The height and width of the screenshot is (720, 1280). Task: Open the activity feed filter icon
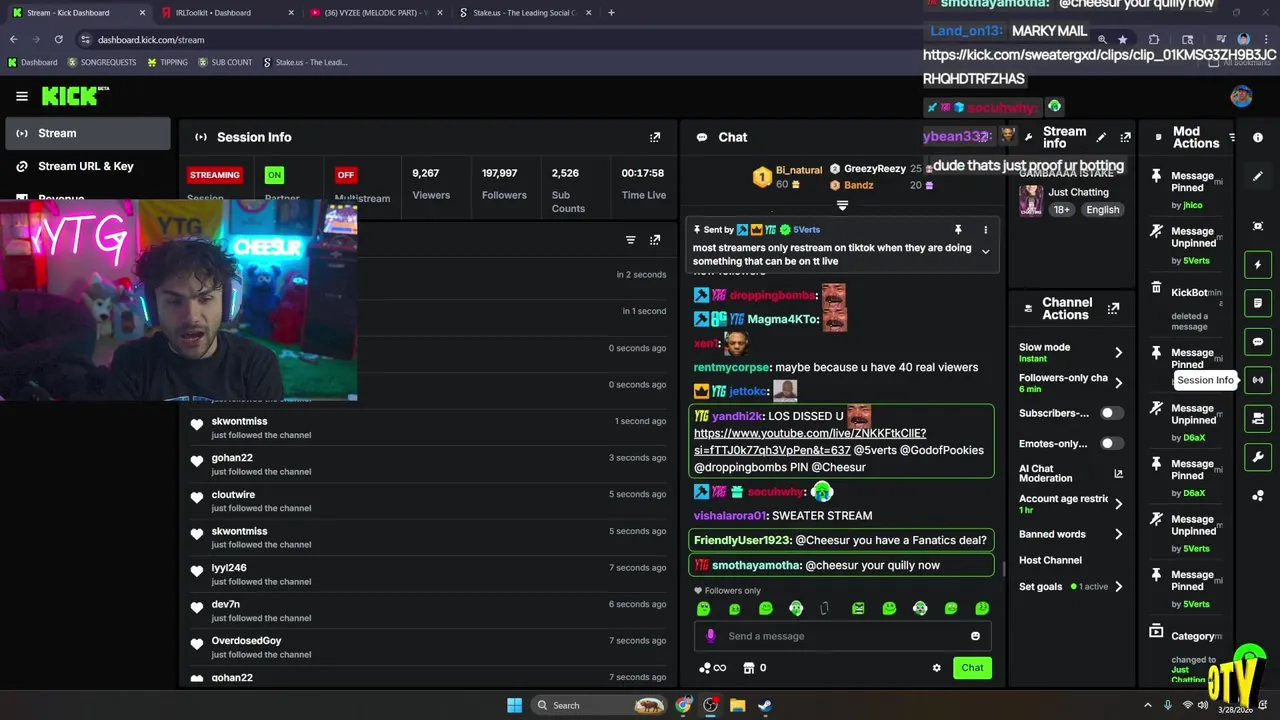click(630, 240)
